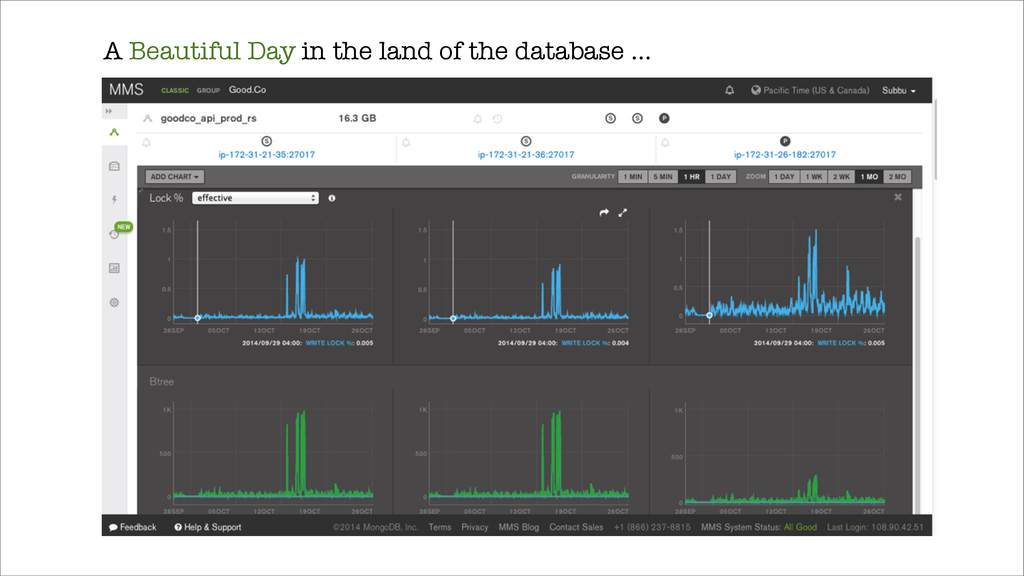Click the MMS logo

[126, 90]
